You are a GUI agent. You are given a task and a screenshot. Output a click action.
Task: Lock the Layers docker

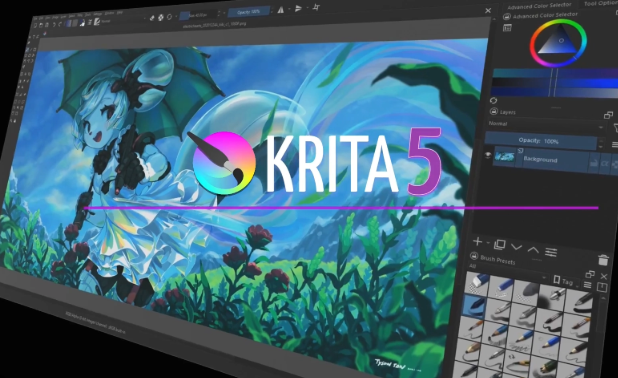pyautogui.click(x=494, y=112)
